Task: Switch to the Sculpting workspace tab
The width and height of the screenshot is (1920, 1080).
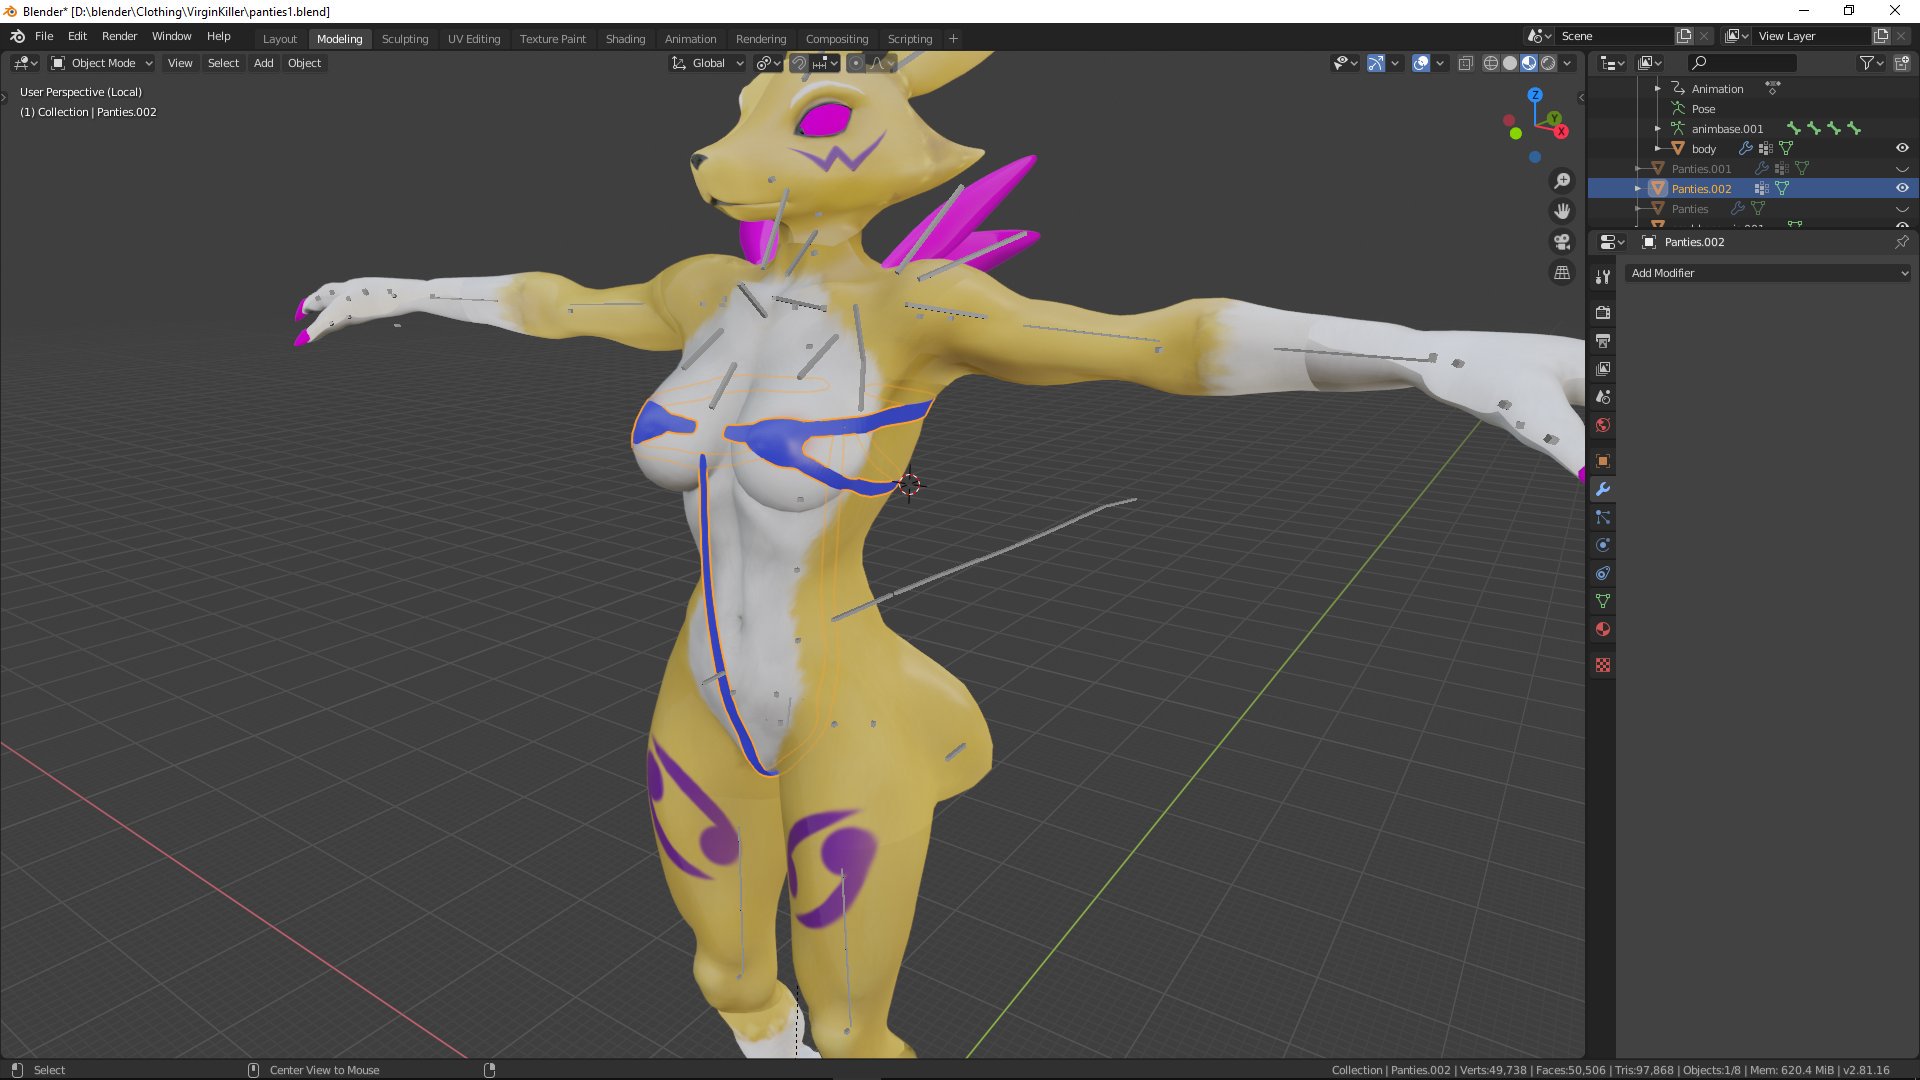Action: (x=404, y=39)
